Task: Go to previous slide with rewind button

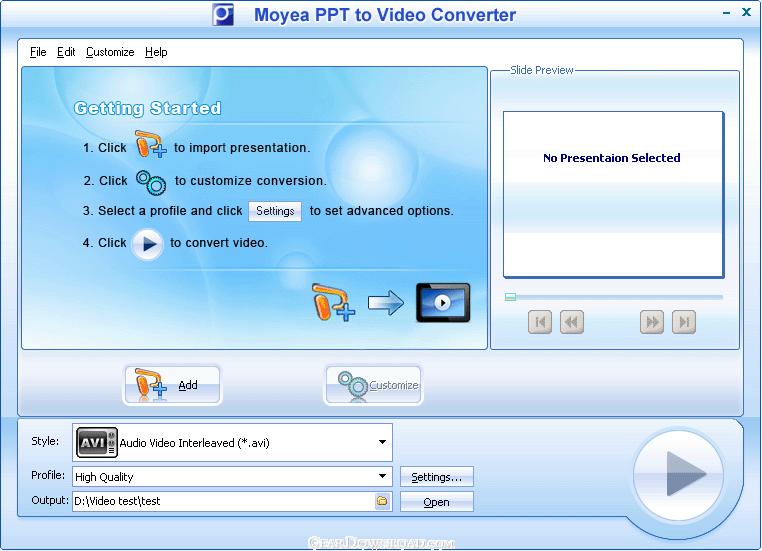Action: (x=572, y=322)
